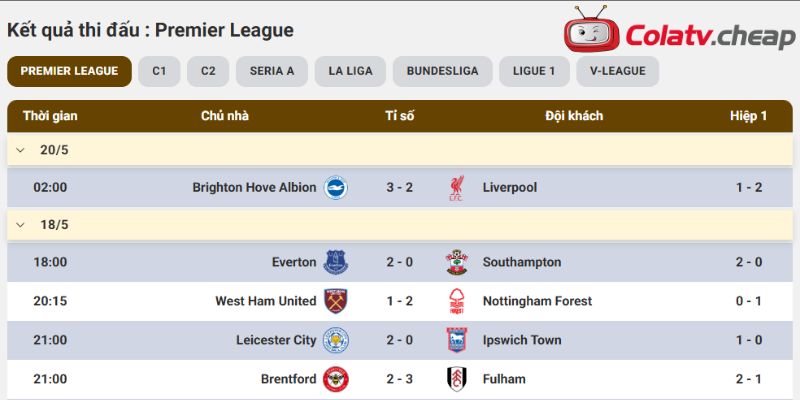800x400 pixels.
Task: Click the Brentford bee crest
Action: 336,379
